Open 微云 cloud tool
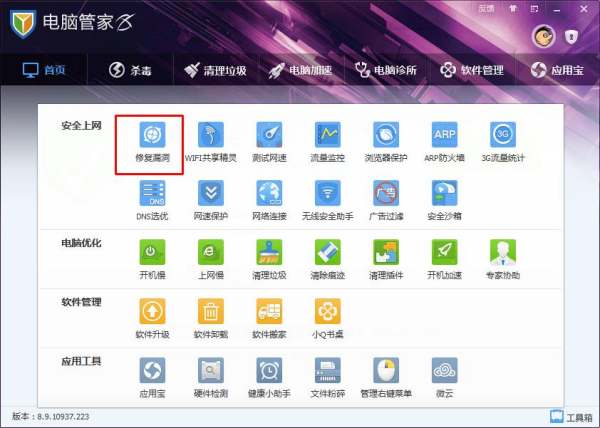 (444, 378)
